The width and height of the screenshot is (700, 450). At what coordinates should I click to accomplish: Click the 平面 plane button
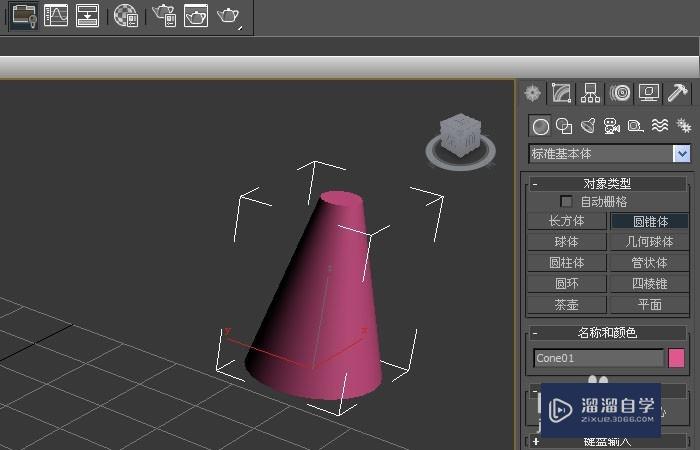tap(650, 304)
